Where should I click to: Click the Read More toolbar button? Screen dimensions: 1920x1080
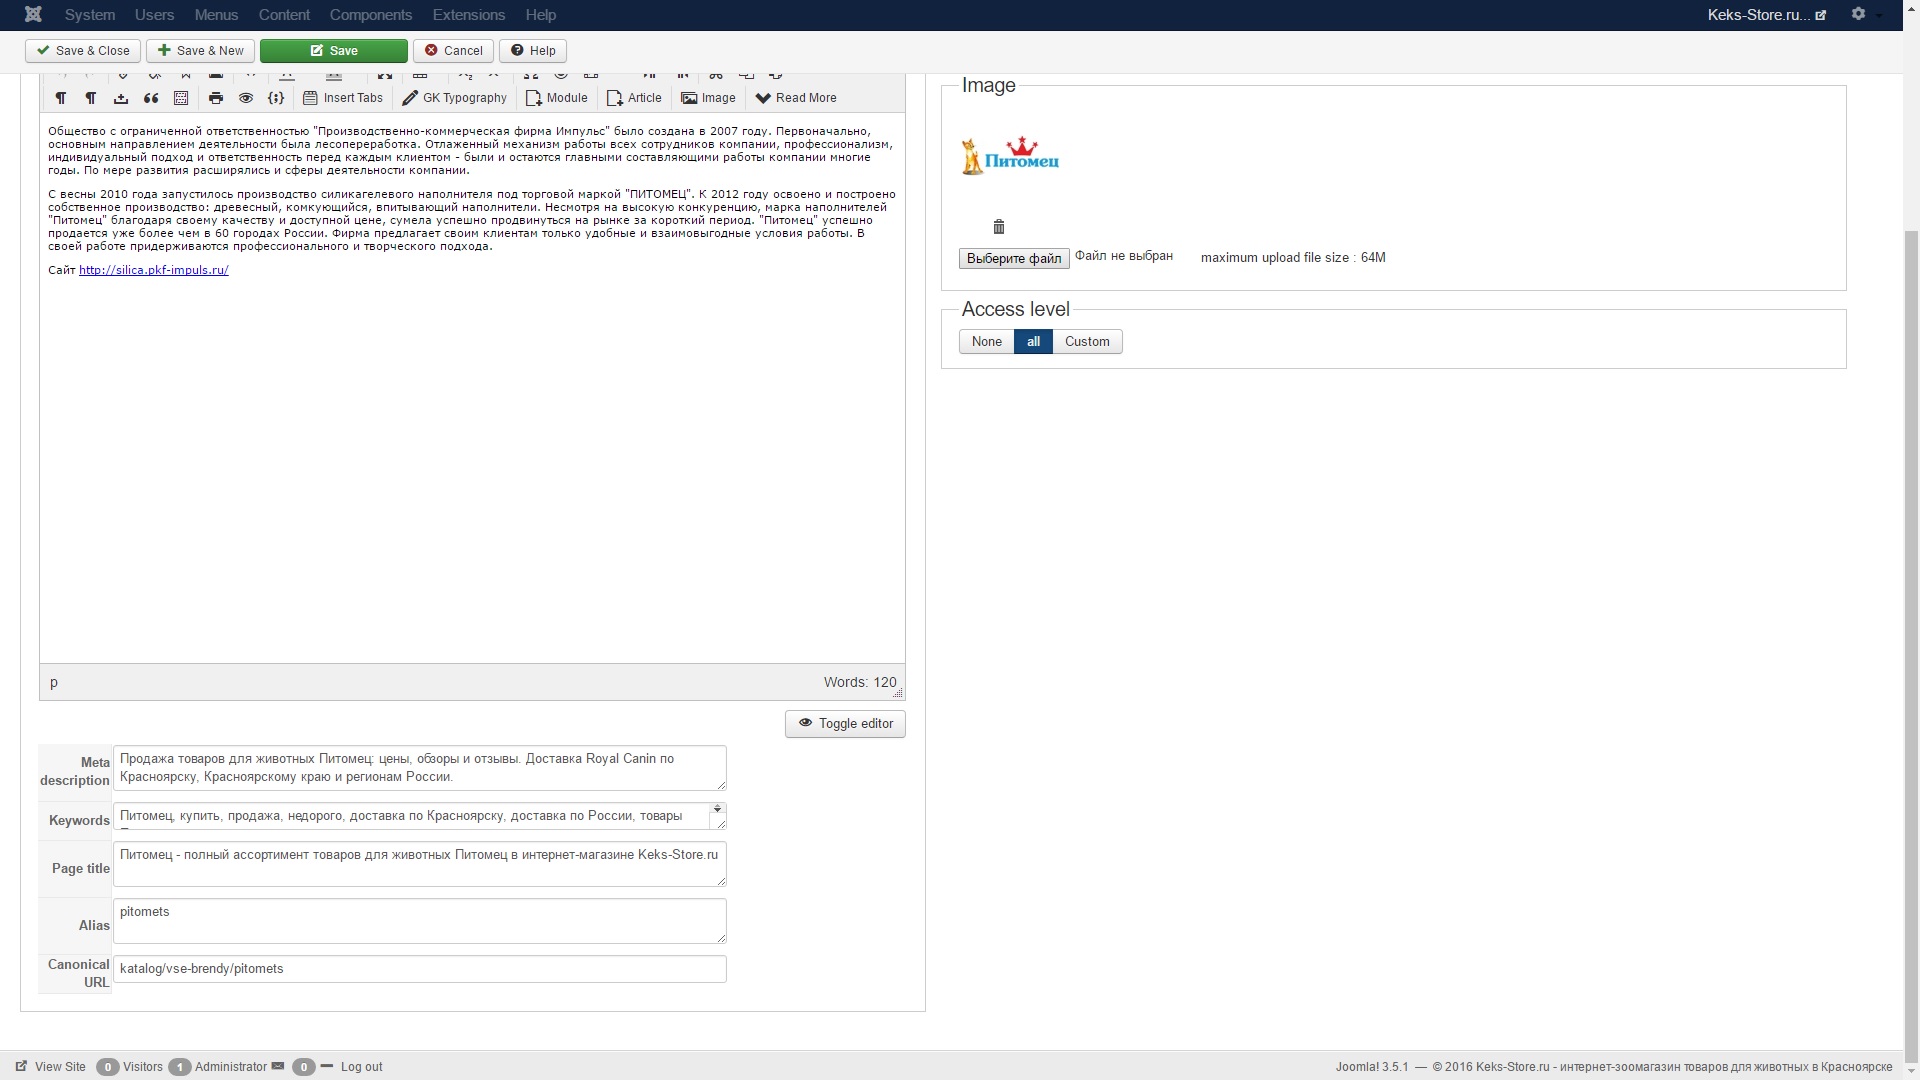(x=796, y=98)
